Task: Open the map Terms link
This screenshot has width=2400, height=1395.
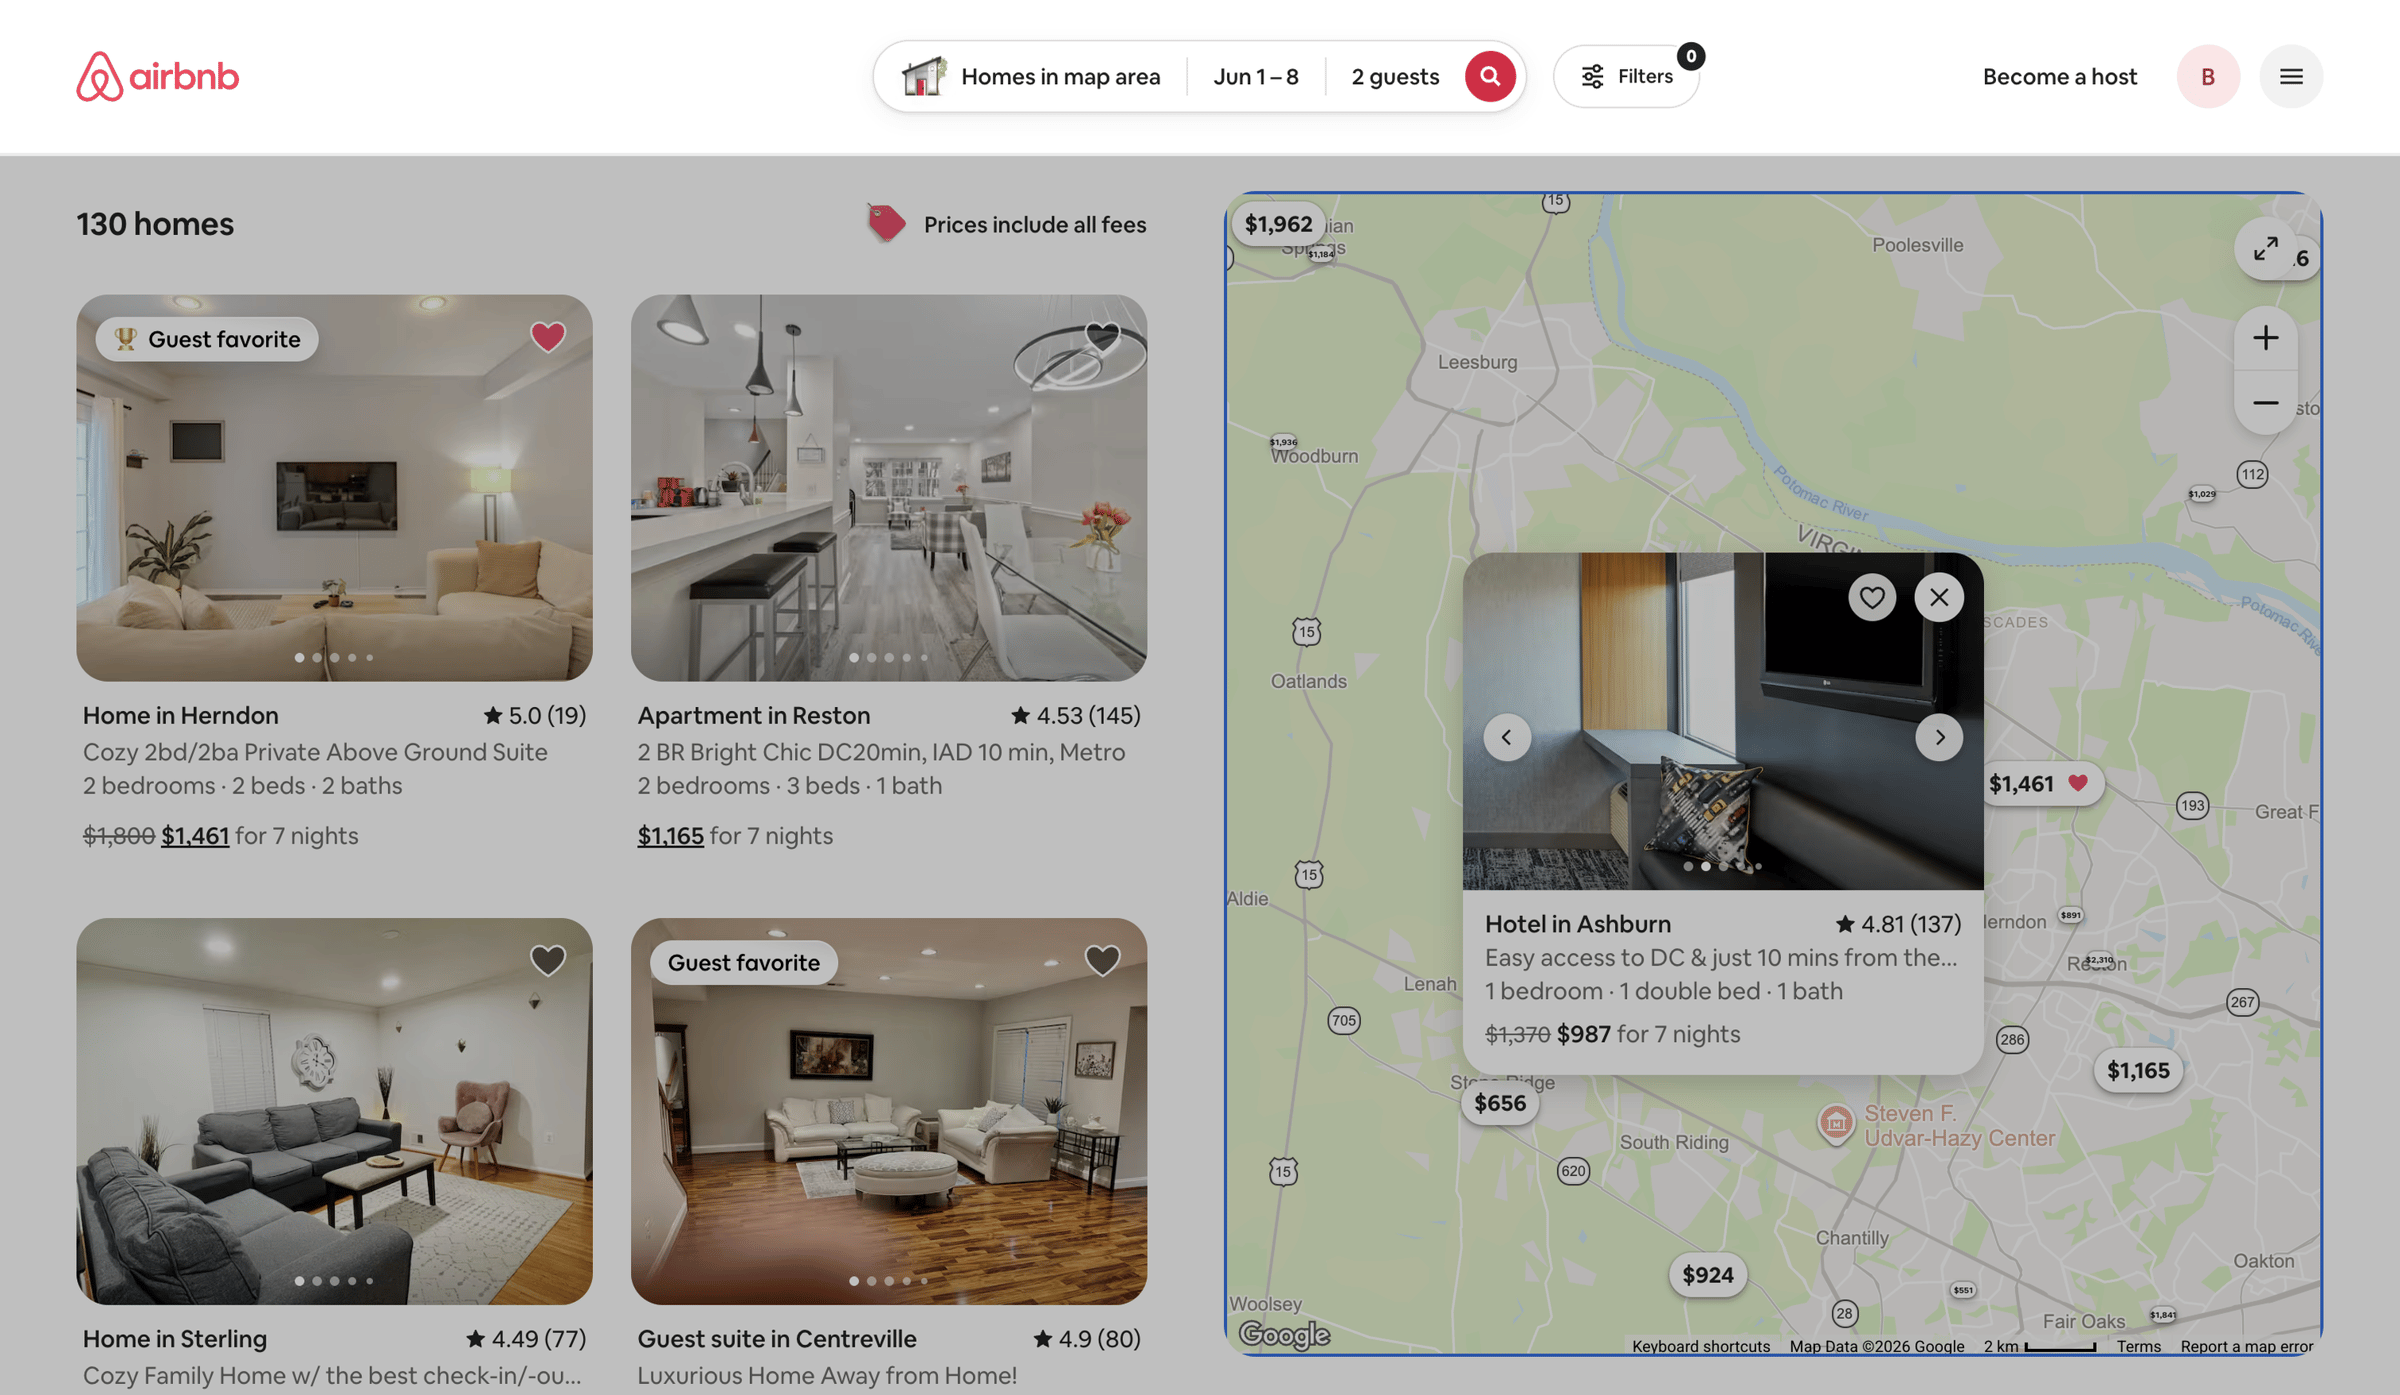Action: [x=2138, y=1346]
